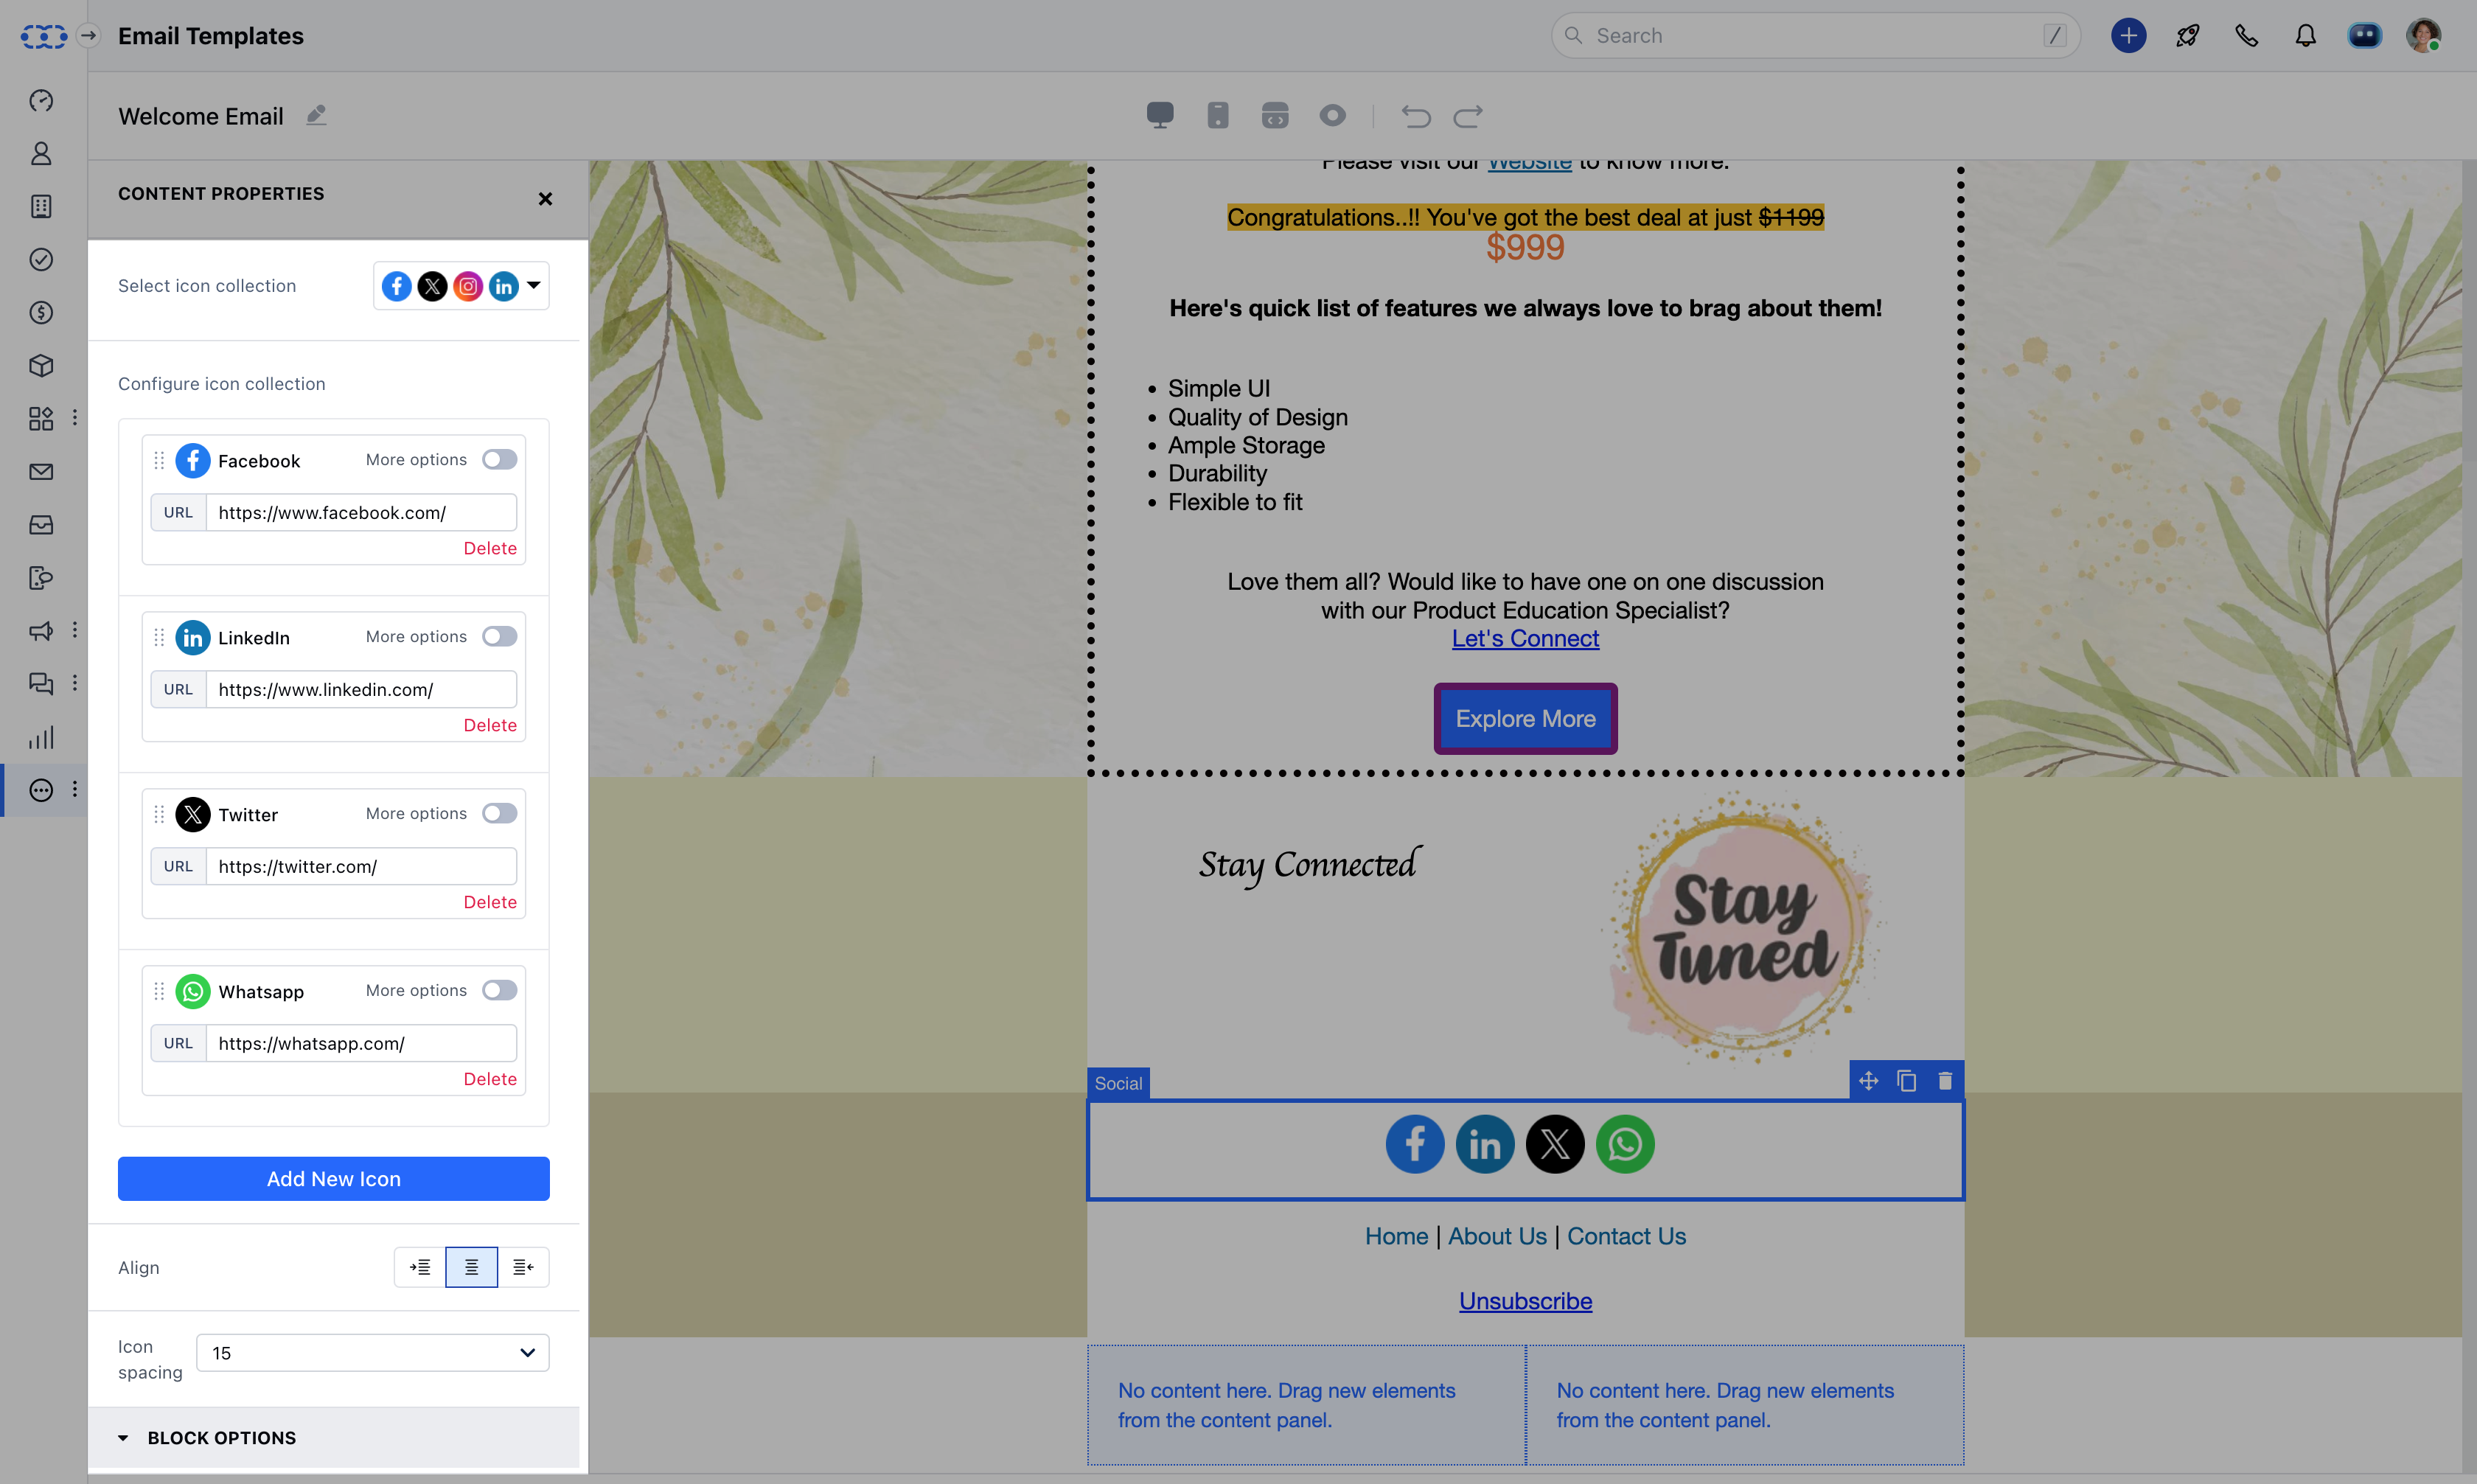Click the Add New Icon button
Screen dimensions: 2477x1484
333,1179
